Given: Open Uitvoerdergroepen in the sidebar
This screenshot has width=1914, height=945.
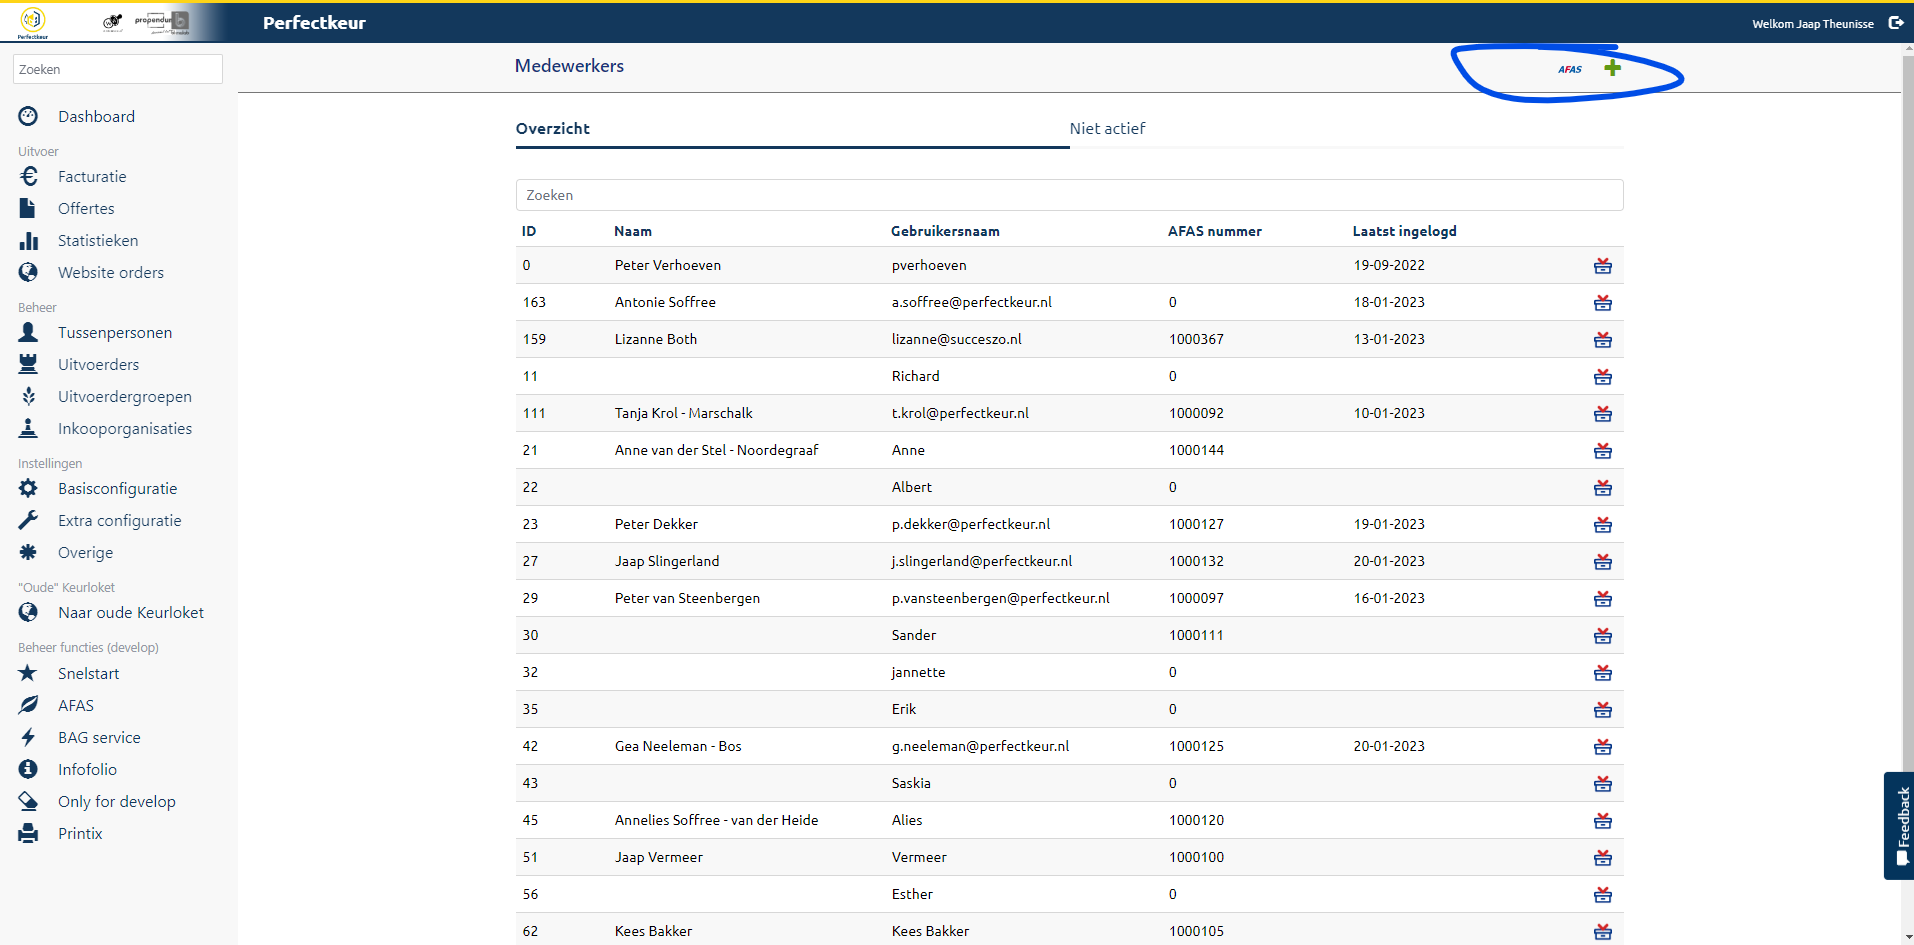Looking at the screenshot, I should pos(125,396).
